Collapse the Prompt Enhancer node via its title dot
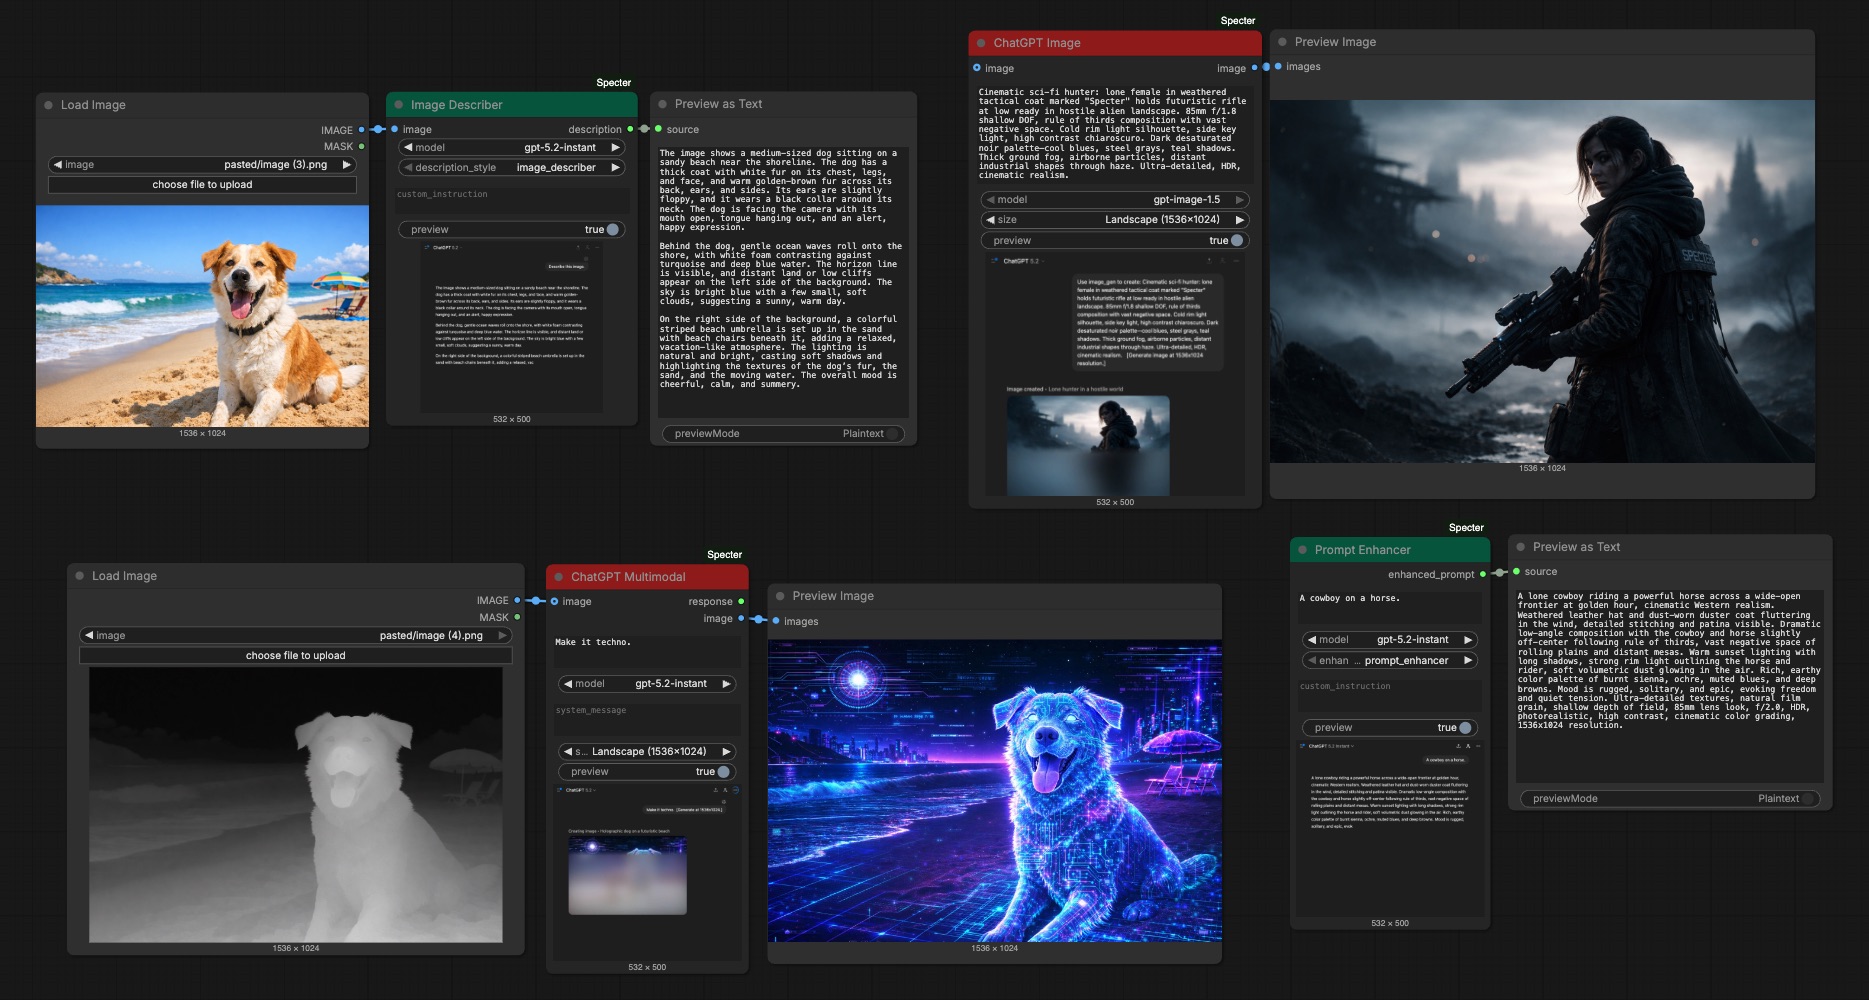This screenshot has height=1000, width=1869. click(1302, 550)
